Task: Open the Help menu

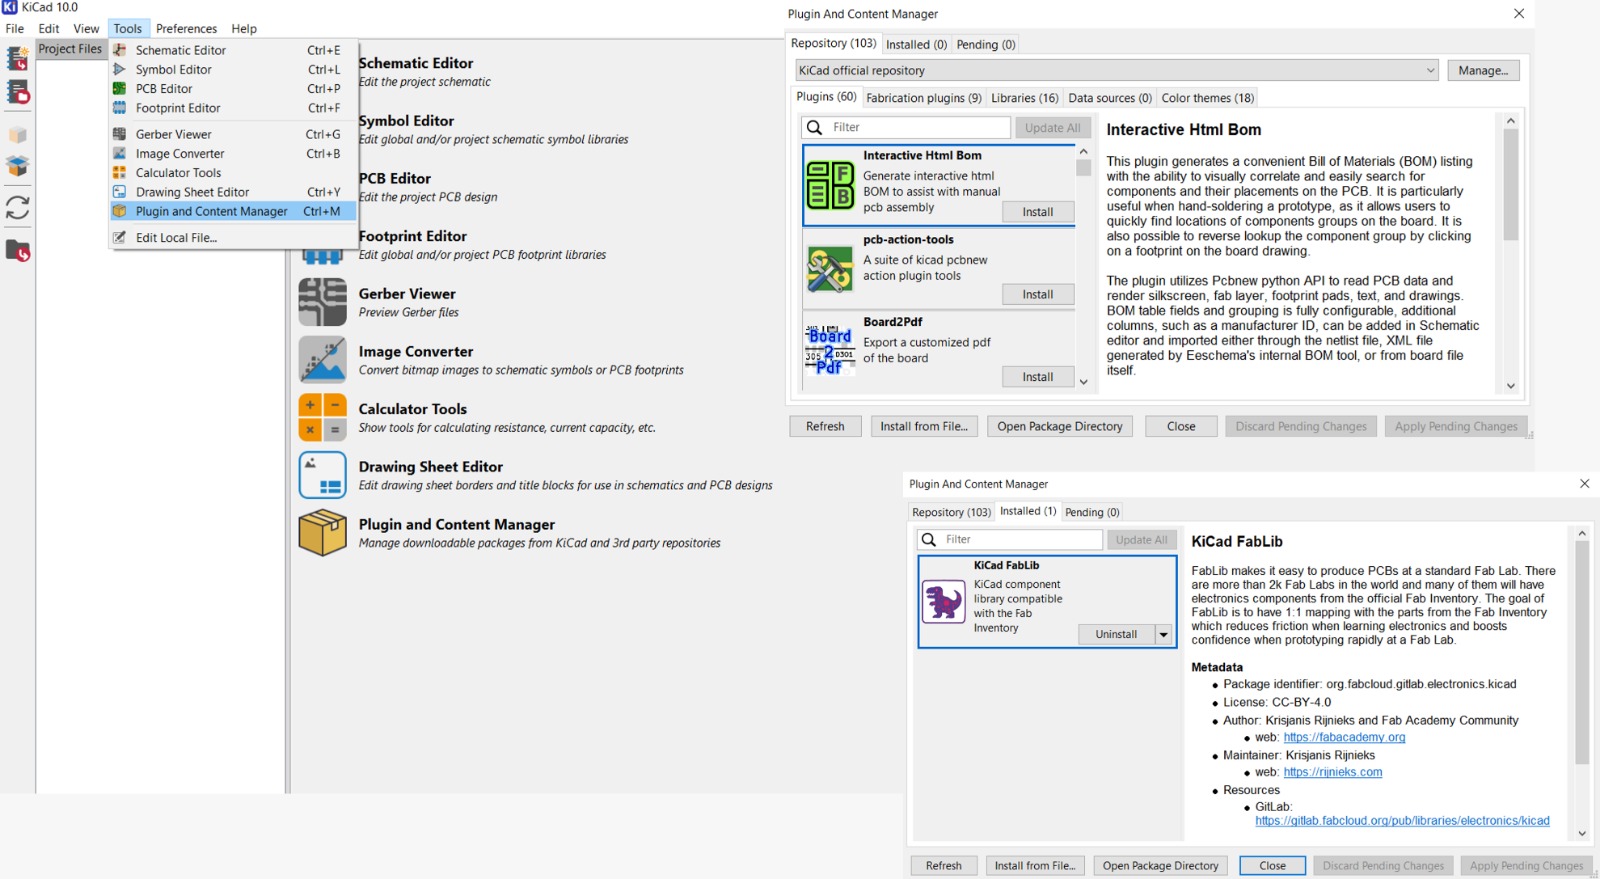Action: (x=244, y=28)
